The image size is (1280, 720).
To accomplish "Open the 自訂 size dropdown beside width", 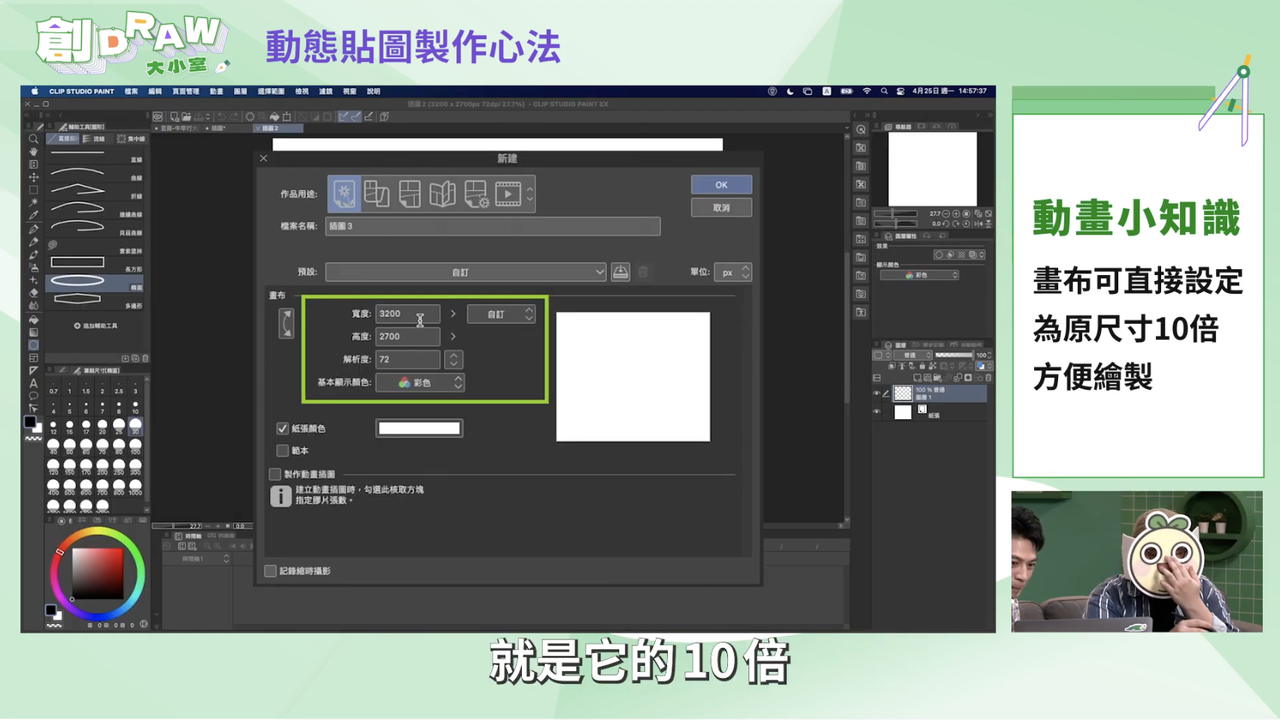I will coord(501,314).
